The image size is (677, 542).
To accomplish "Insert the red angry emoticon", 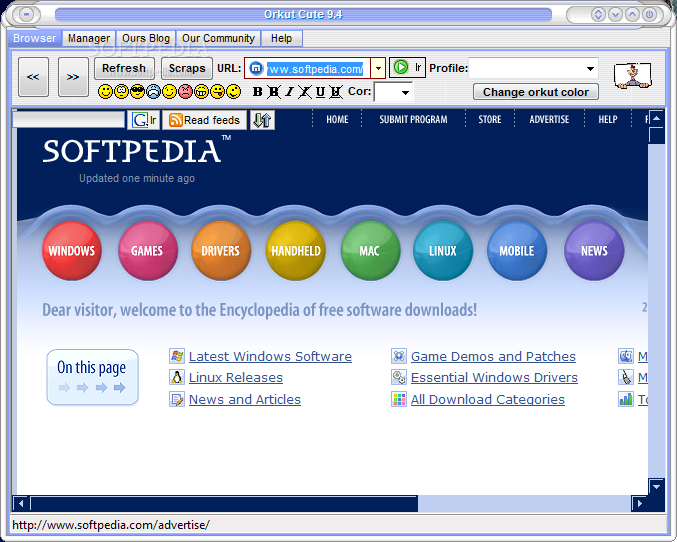I will pyautogui.click(x=185, y=92).
